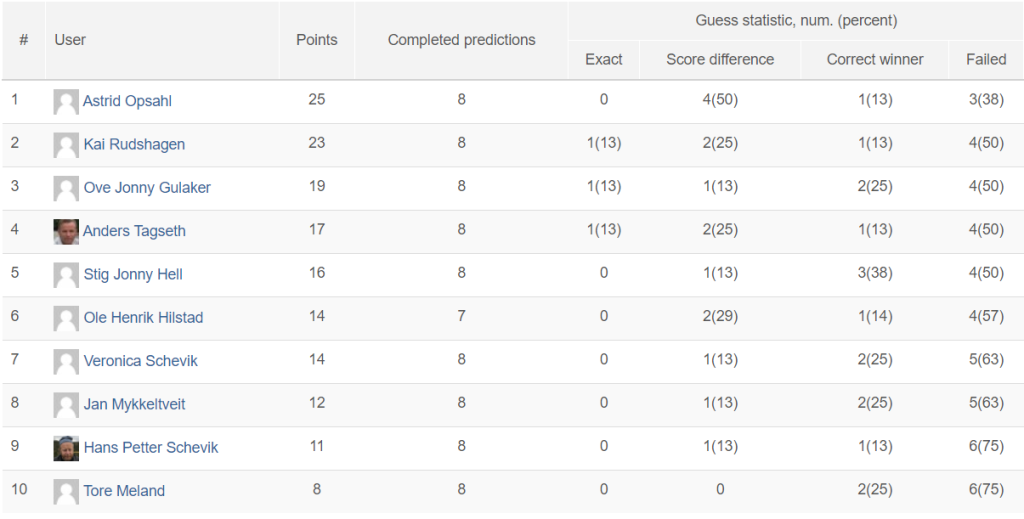Select the Score difference column header

pyautogui.click(x=720, y=59)
